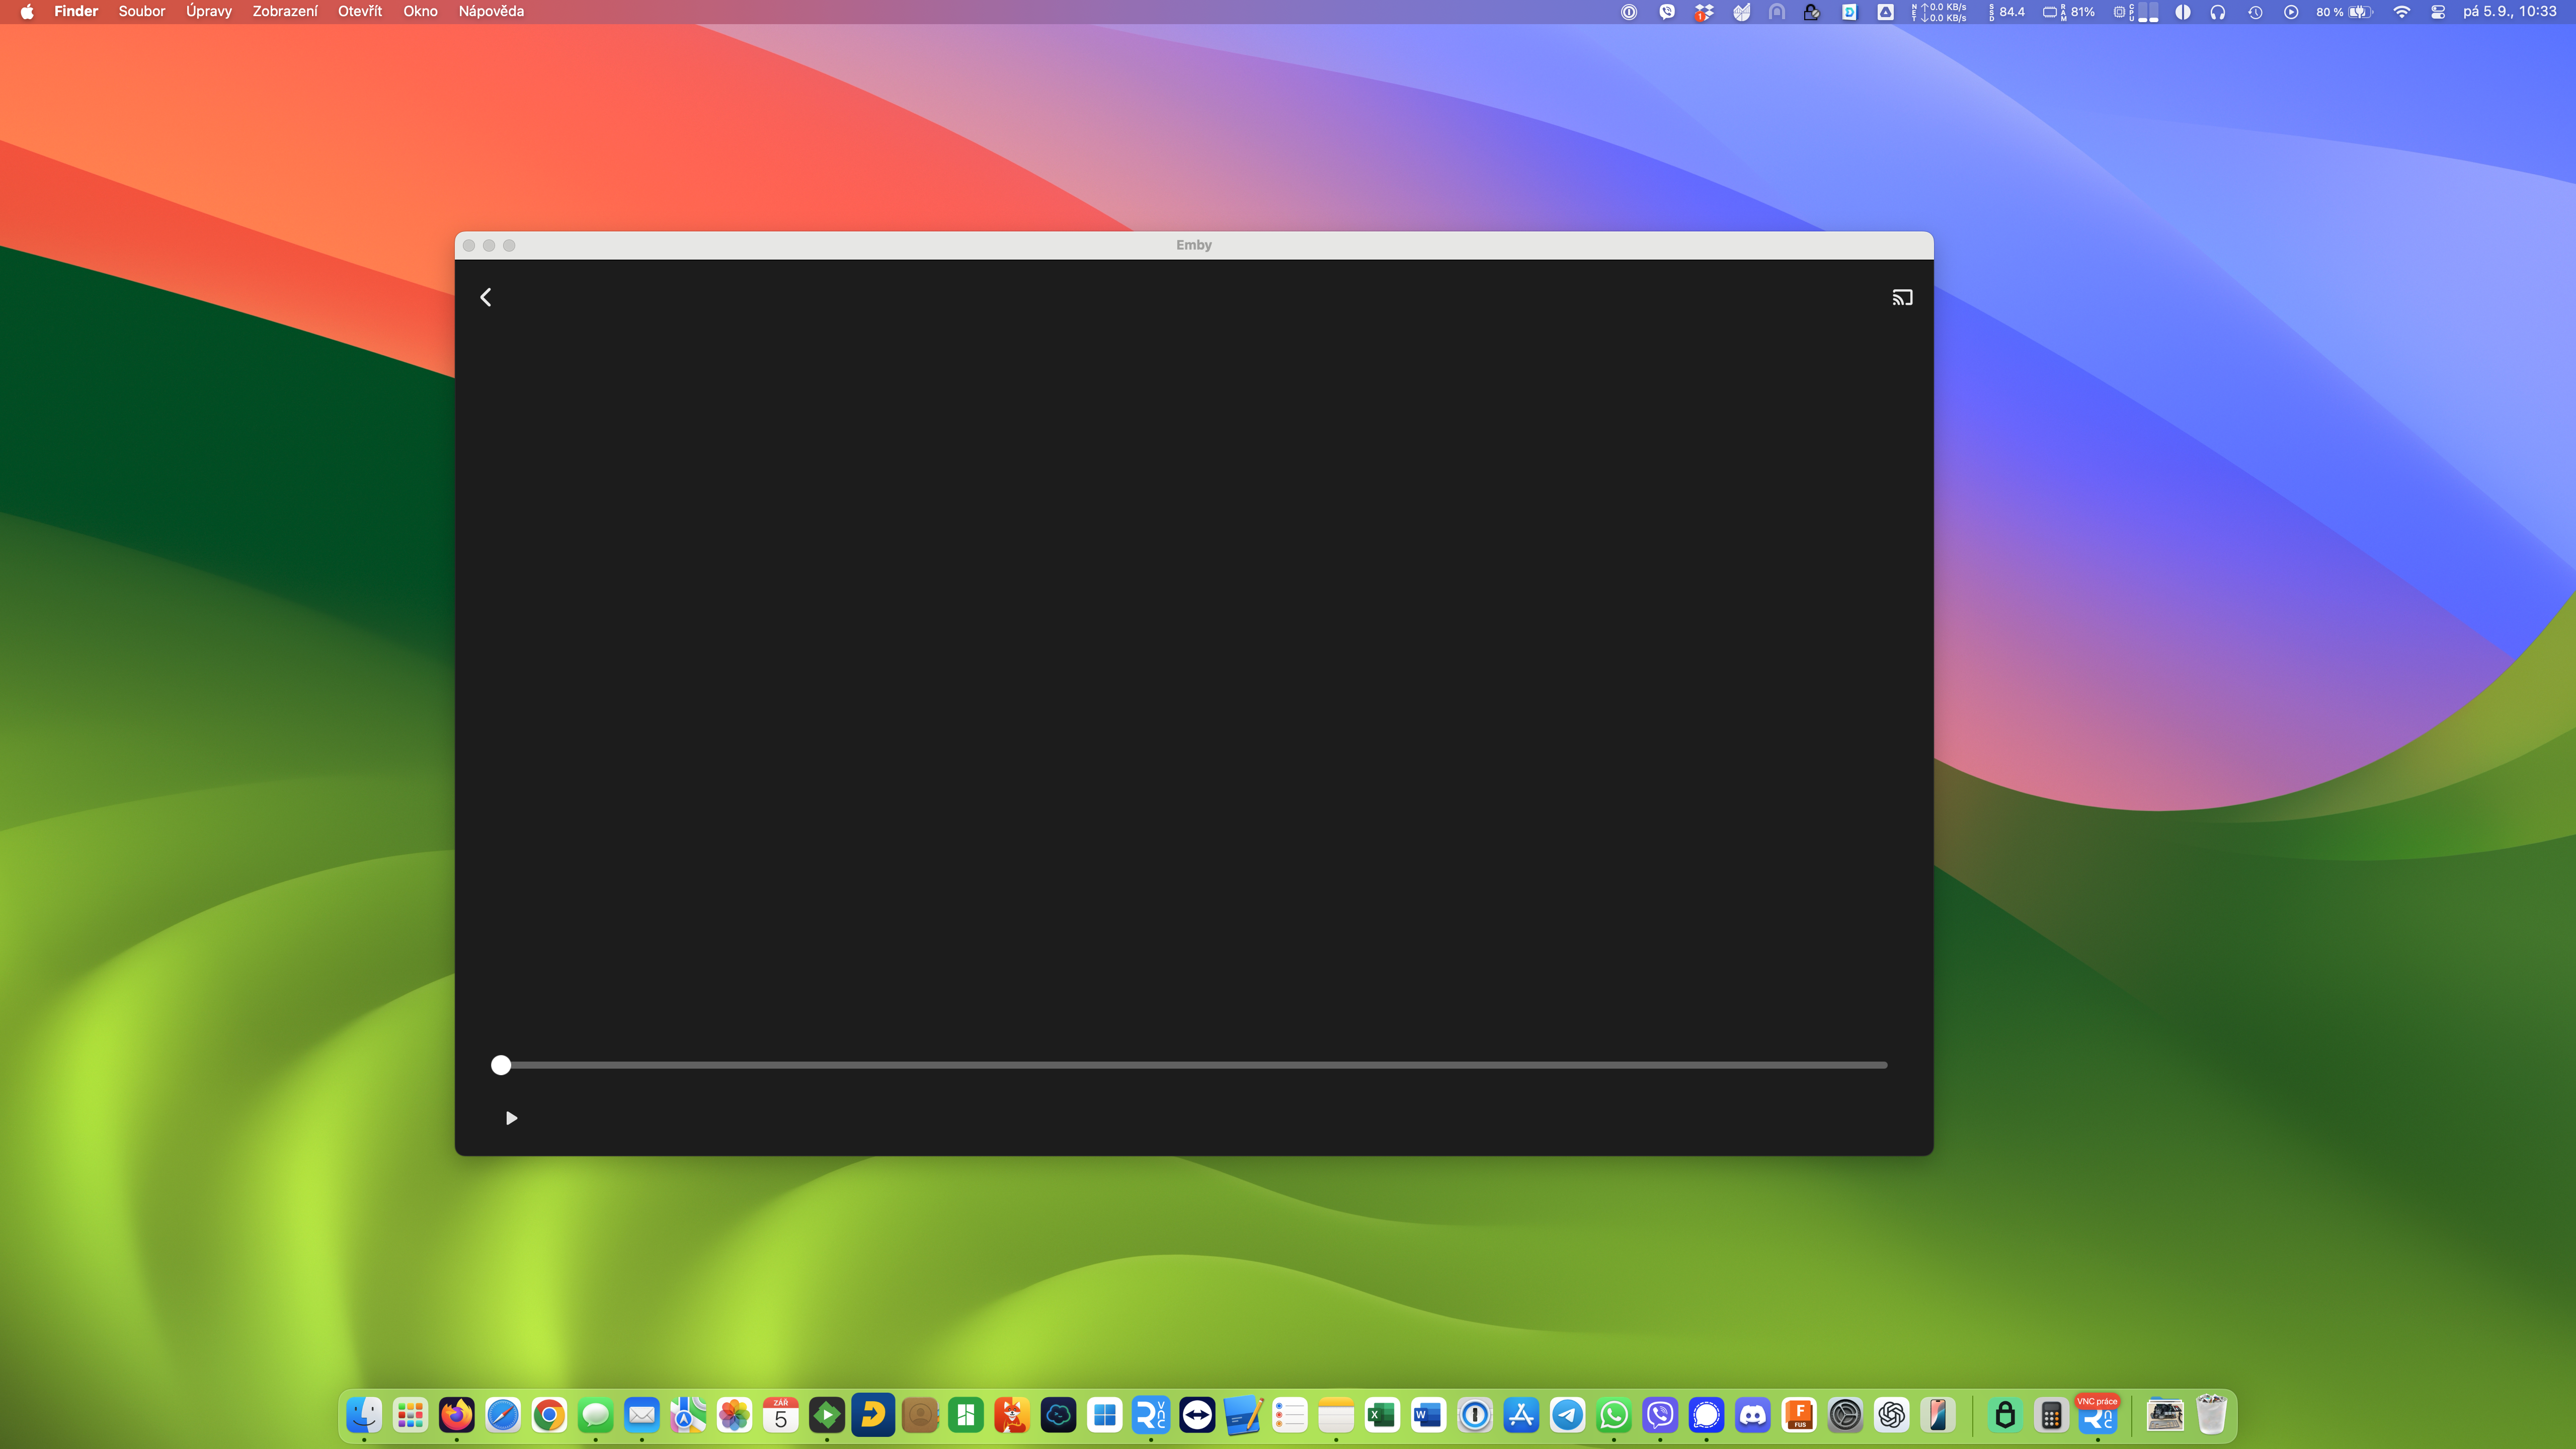The image size is (2576, 1449).
Task: Click the Emby window title bar
Action: (1194, 245)
